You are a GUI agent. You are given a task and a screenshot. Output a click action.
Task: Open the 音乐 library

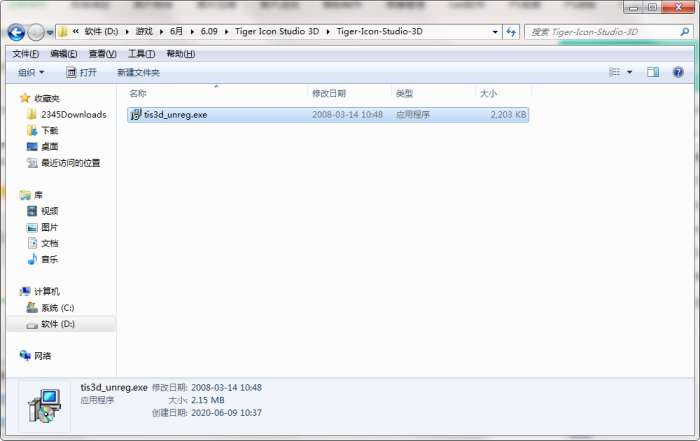[x=50, y=259]
